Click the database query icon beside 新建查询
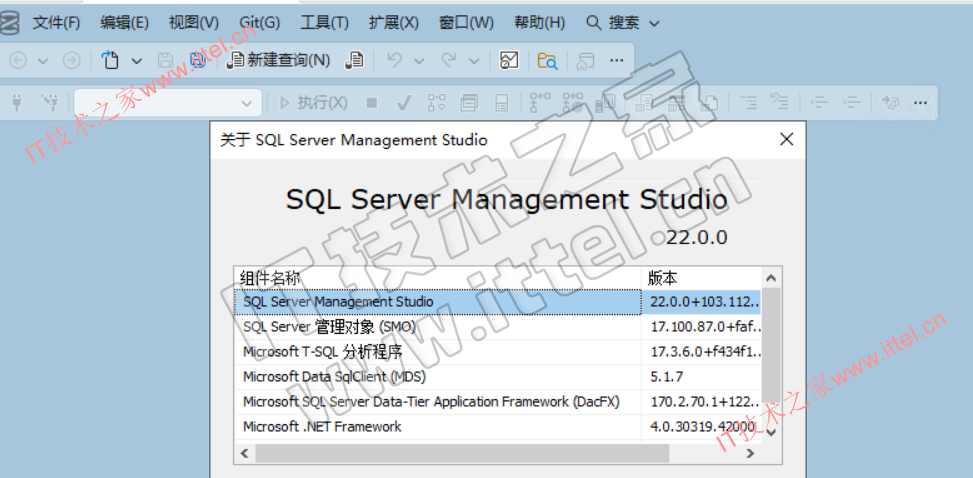Screen dimensions: 973x478 [354, 60]
